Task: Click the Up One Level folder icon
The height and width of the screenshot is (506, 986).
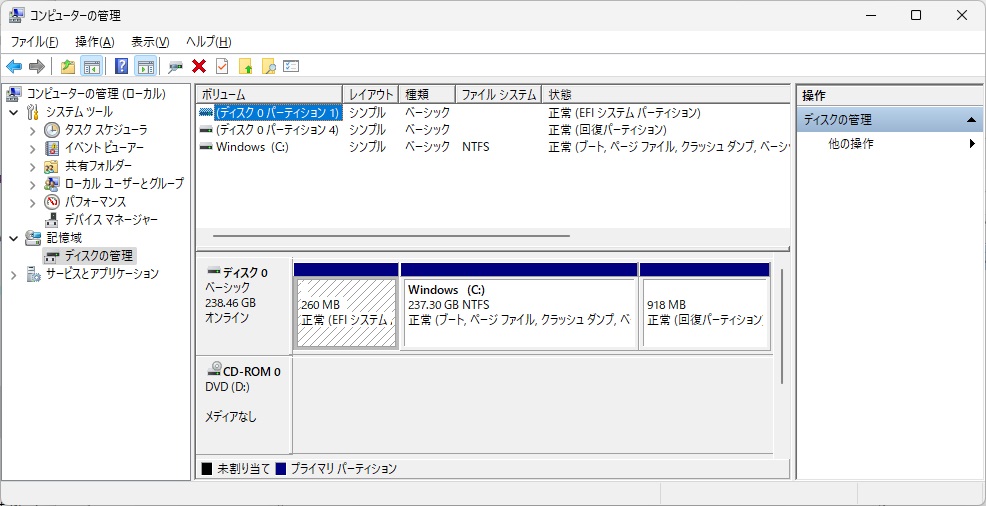Action: coord(67,66)
